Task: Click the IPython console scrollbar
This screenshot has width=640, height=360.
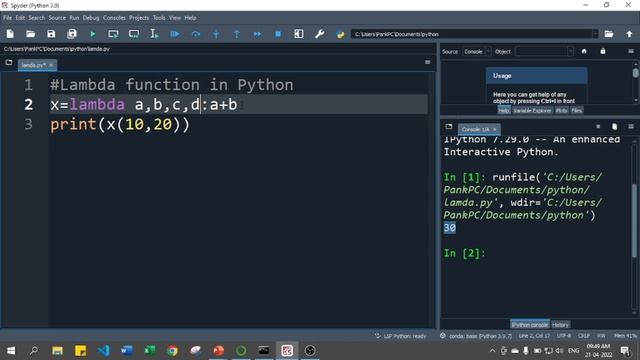Action: (x=634, y=220)
